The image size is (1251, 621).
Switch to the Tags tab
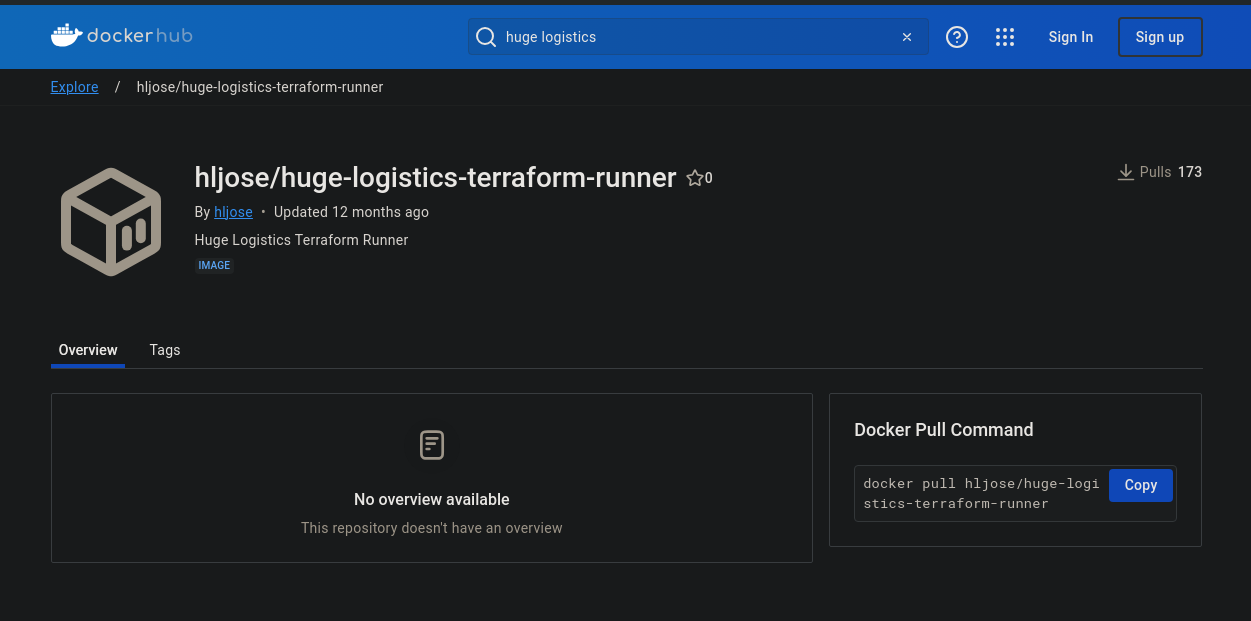pyautogui.click(x=165, y=350)
